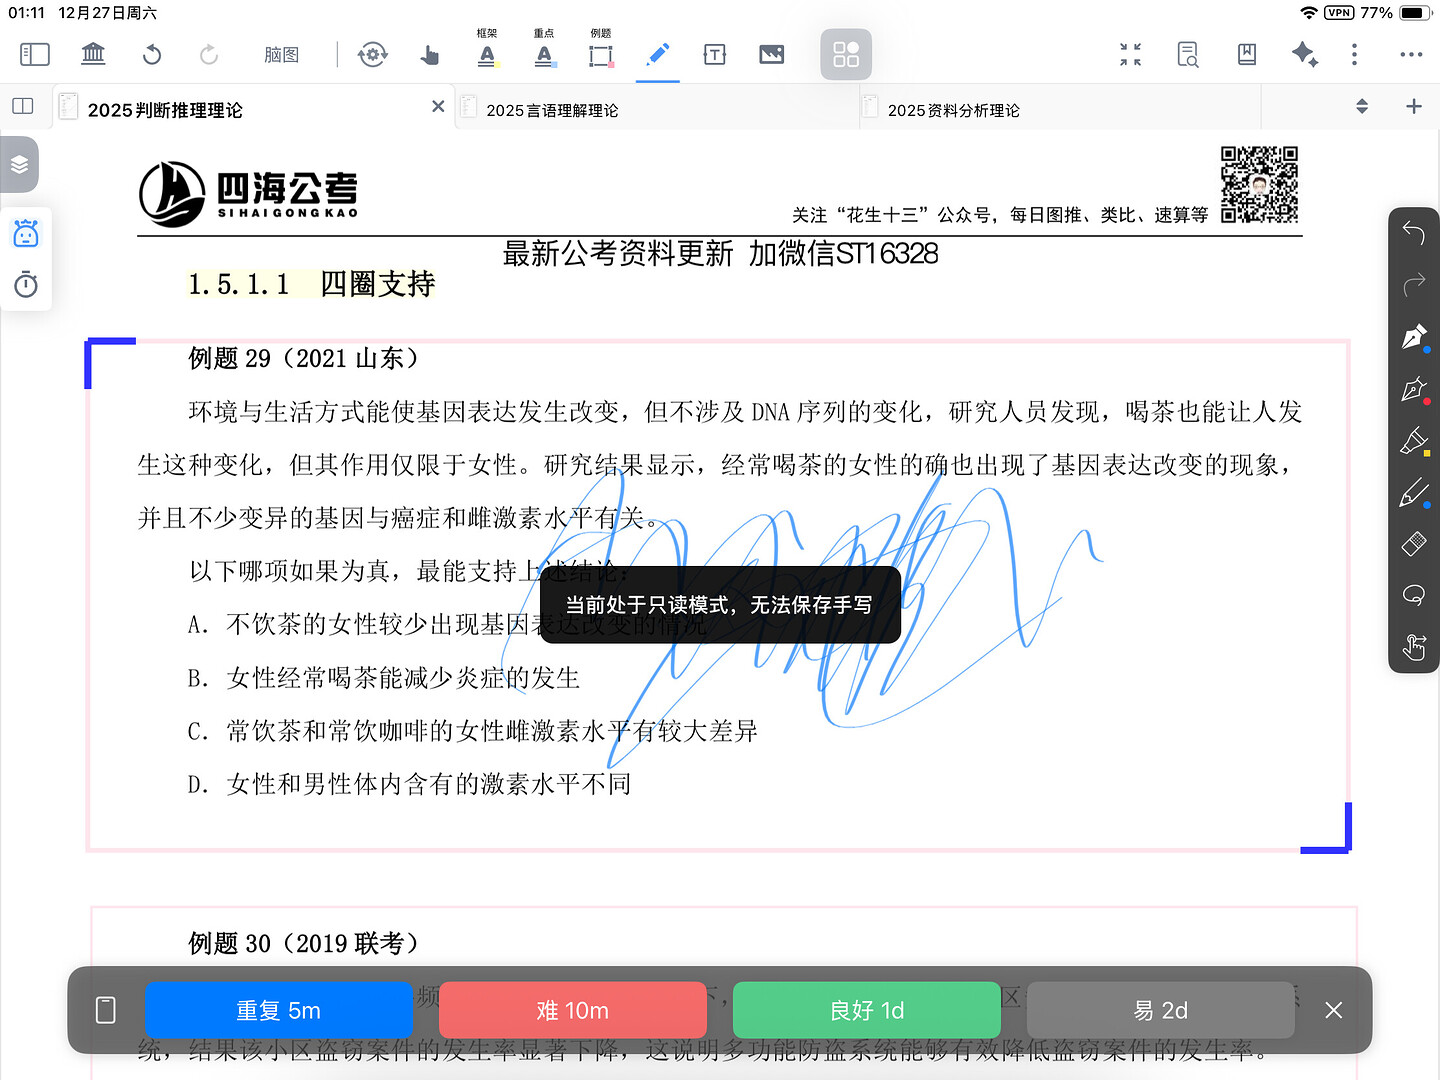Open the vertical three-dot menu

(1354, 54)
